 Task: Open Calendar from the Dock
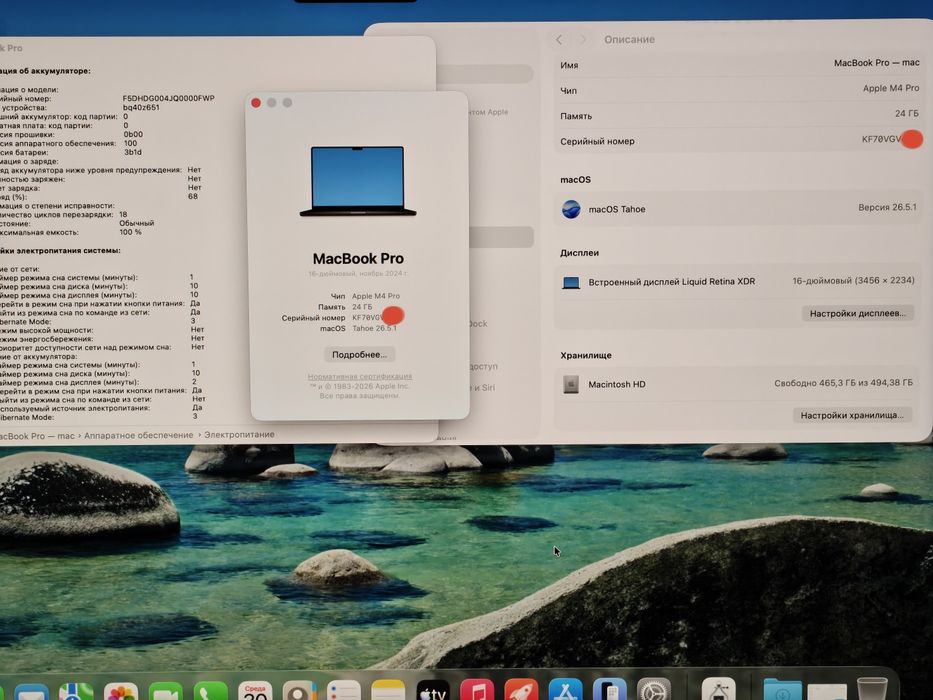(x=255, y=691)
